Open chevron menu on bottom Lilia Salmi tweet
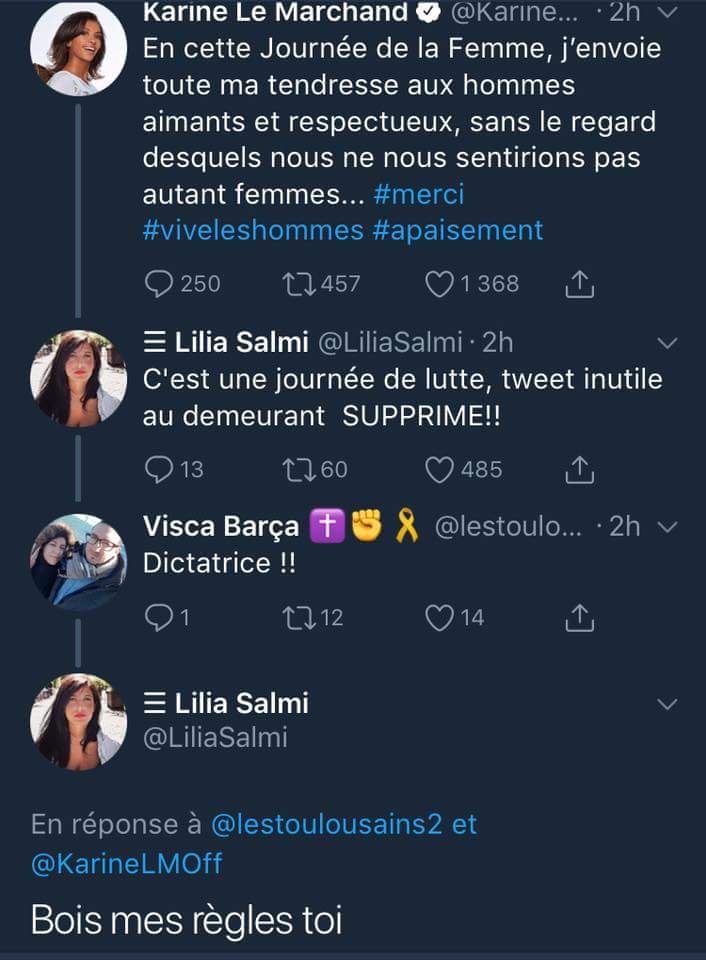 point(668,704)
